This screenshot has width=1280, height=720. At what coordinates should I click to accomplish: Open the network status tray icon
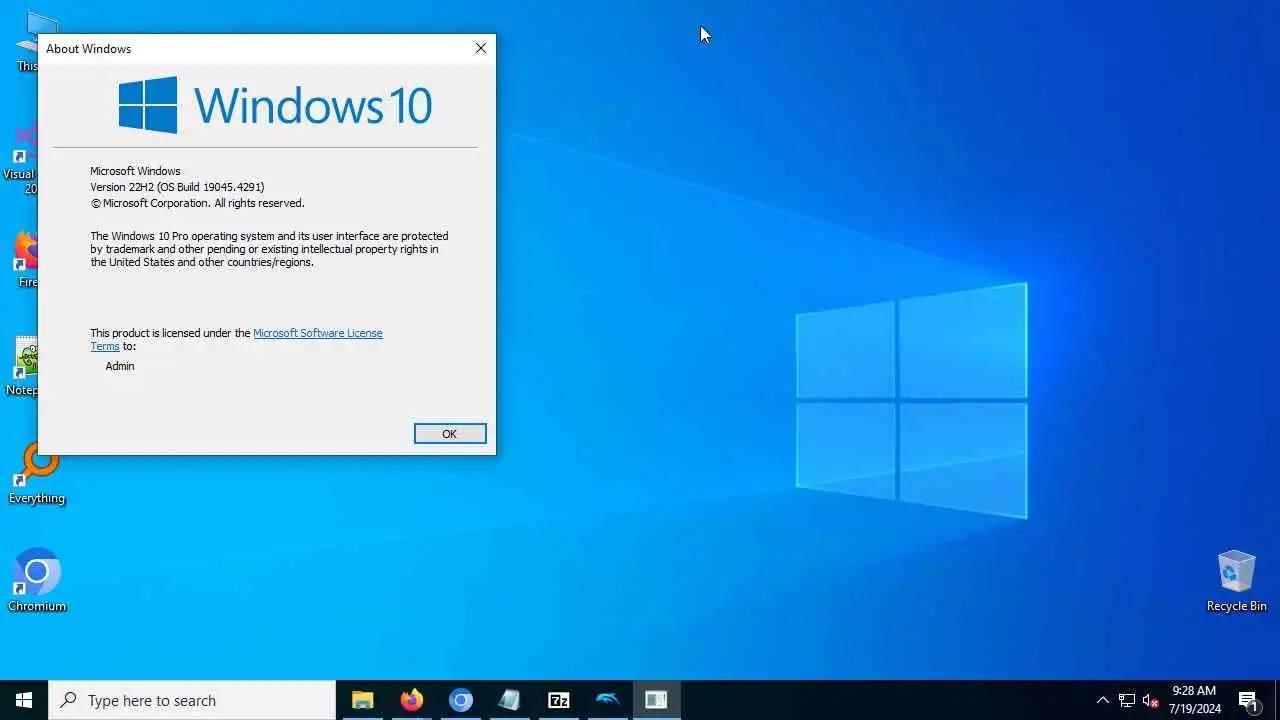coord(1127,700)
